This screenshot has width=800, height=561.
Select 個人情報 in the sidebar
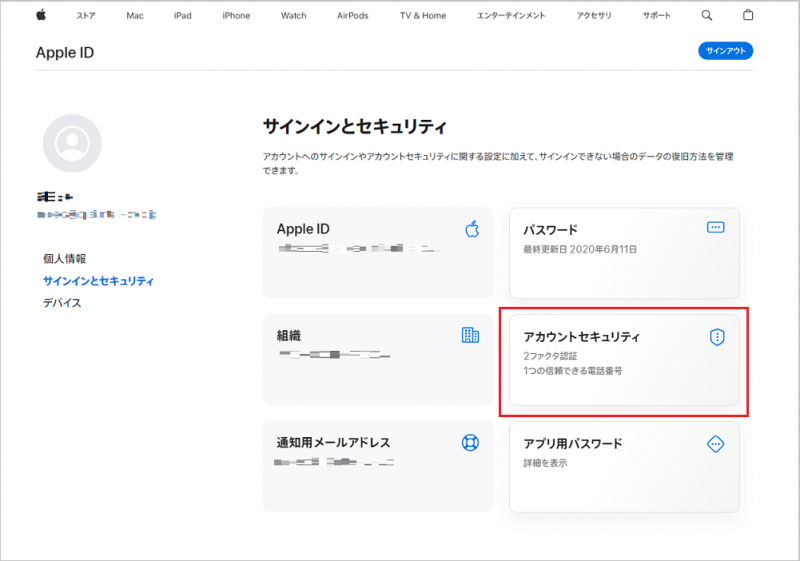tap(64, 258)
